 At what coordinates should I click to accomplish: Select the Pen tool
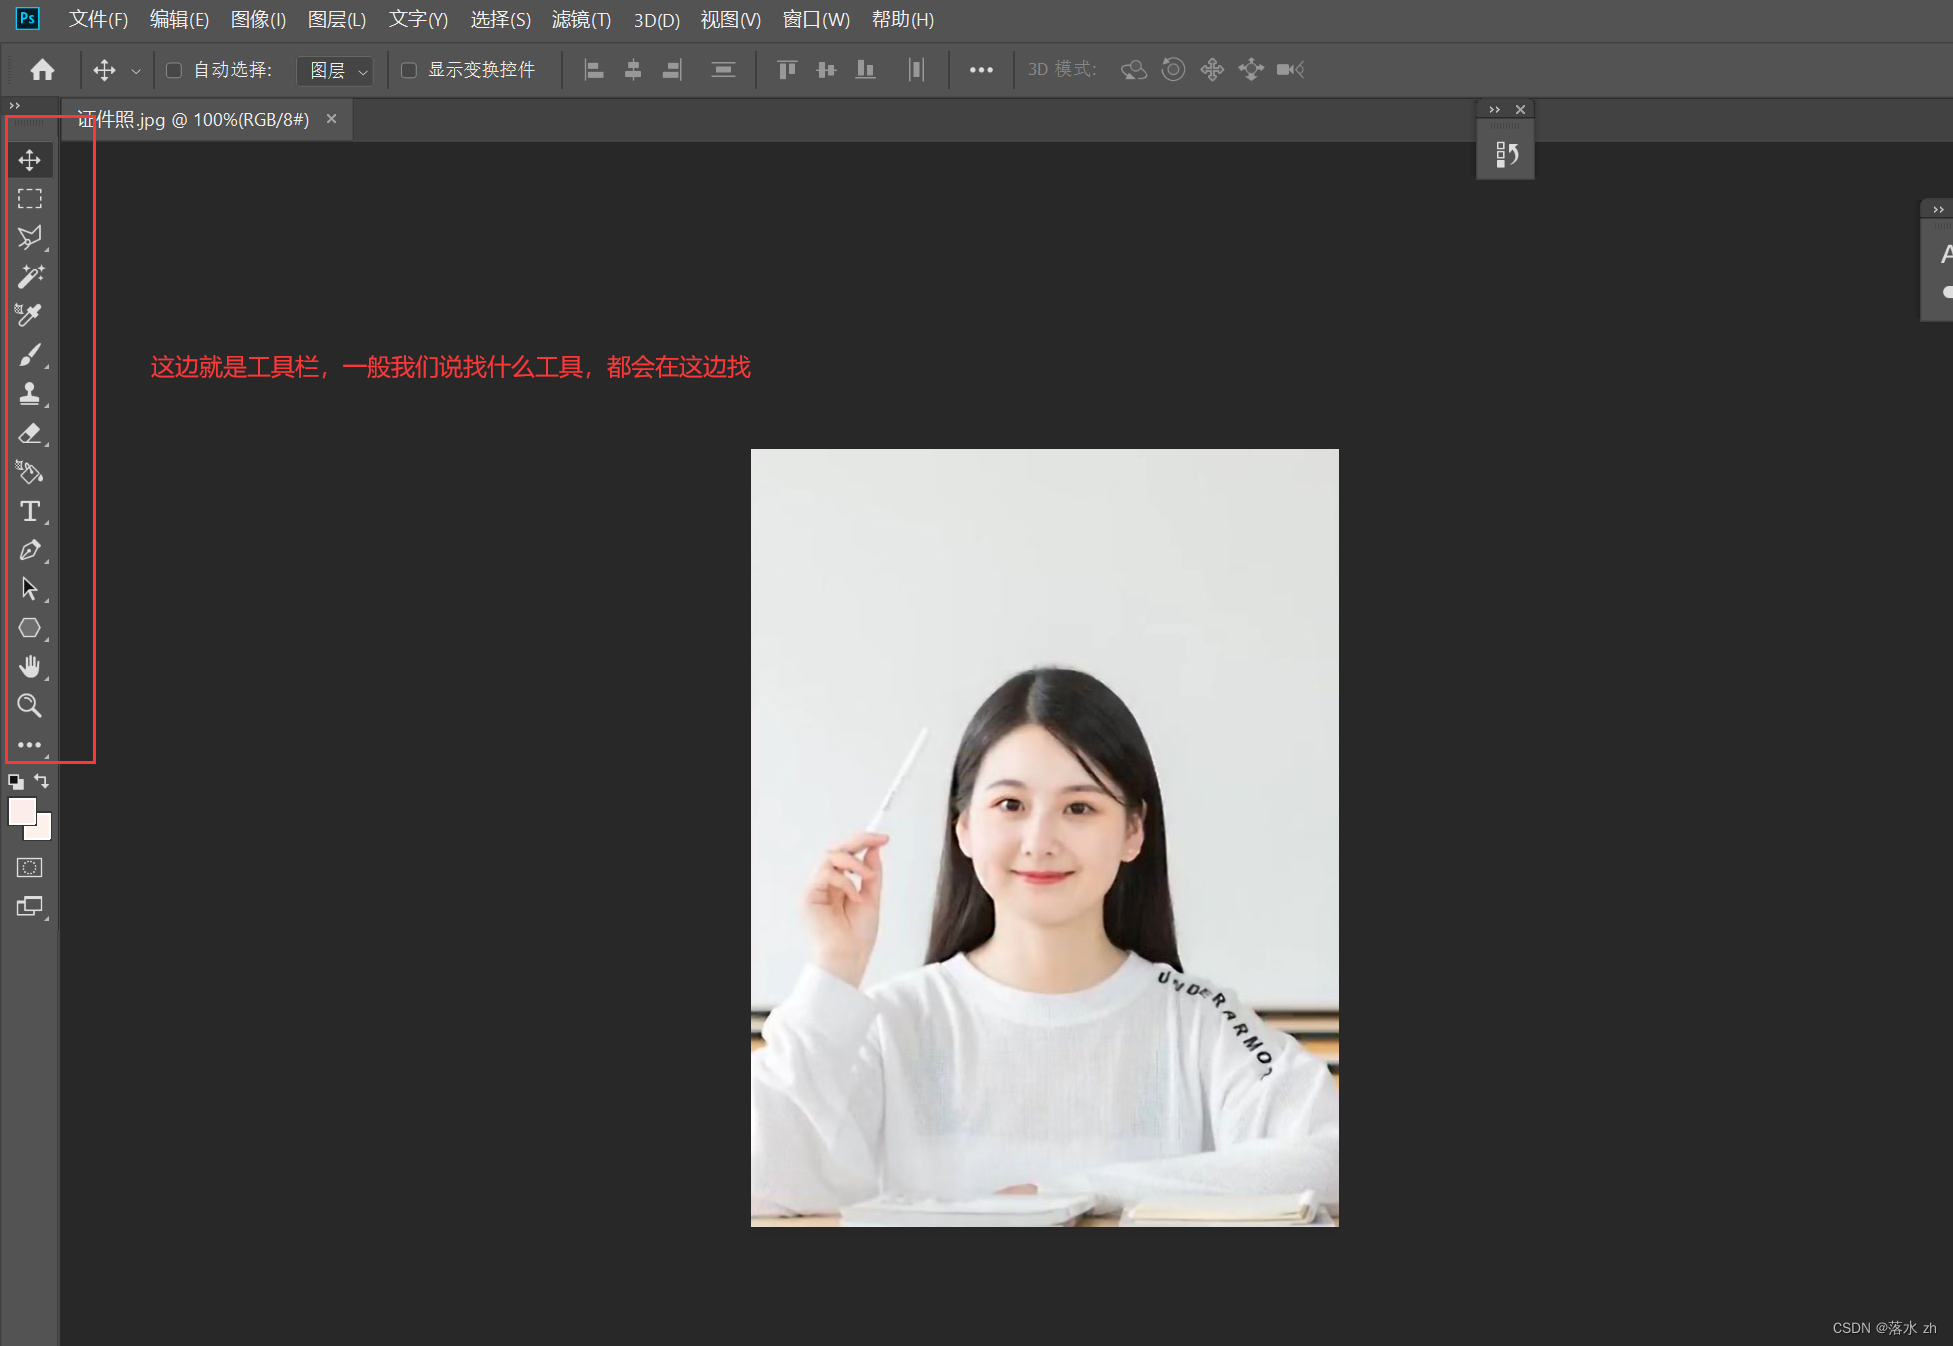pyautogui.click(x=30, y=550)
